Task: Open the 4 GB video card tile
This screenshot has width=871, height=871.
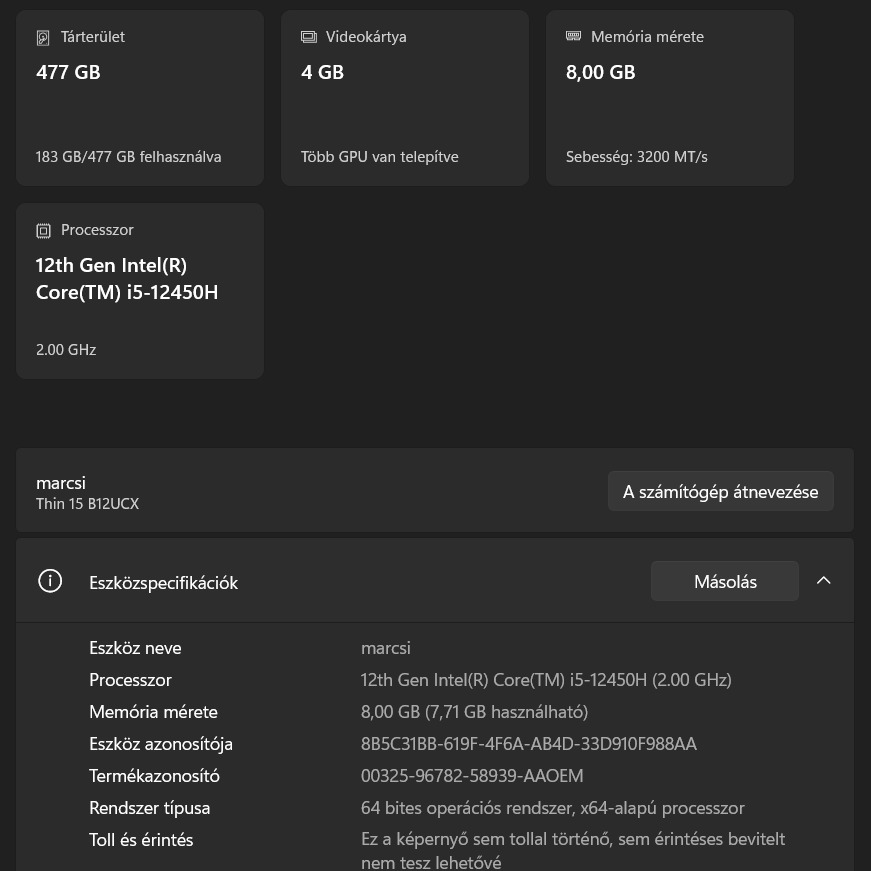Action: [405, 98]
